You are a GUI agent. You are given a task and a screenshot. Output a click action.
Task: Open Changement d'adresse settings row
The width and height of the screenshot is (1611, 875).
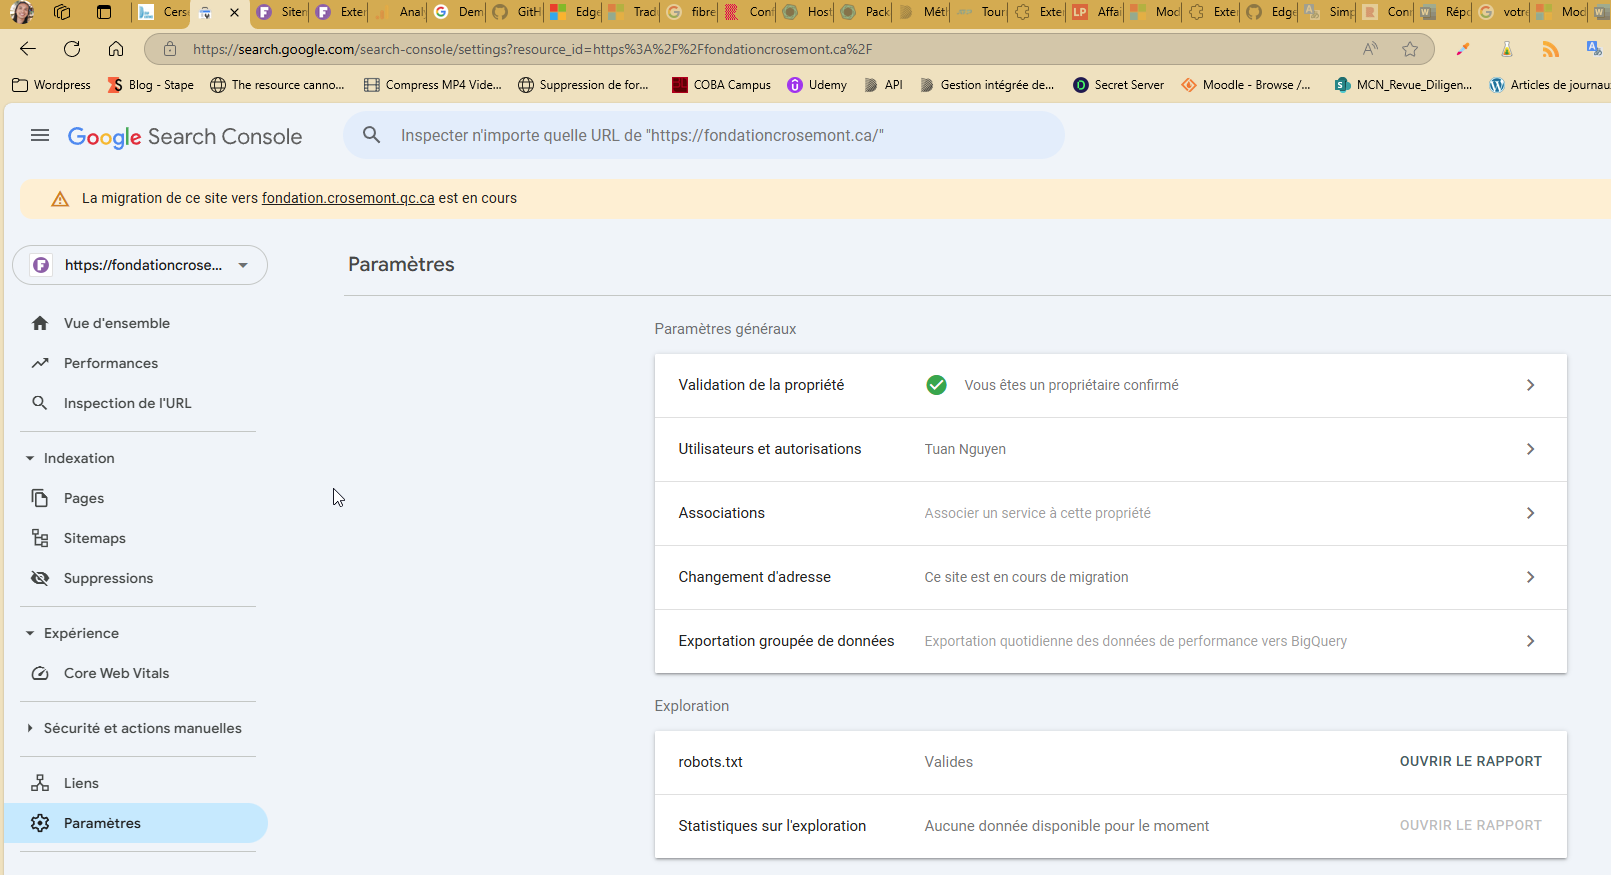1110,577
